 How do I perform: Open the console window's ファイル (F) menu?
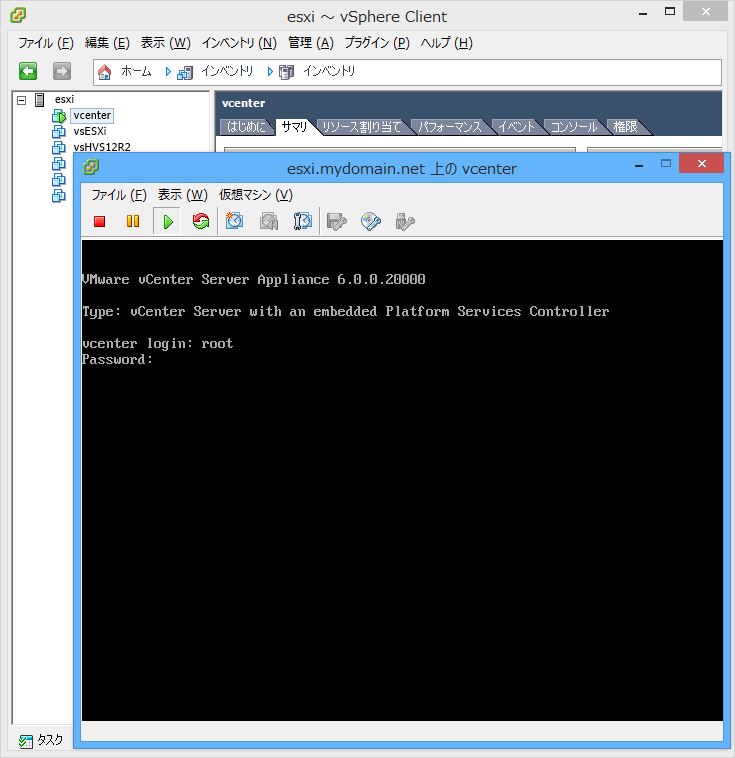coord(119,195)
